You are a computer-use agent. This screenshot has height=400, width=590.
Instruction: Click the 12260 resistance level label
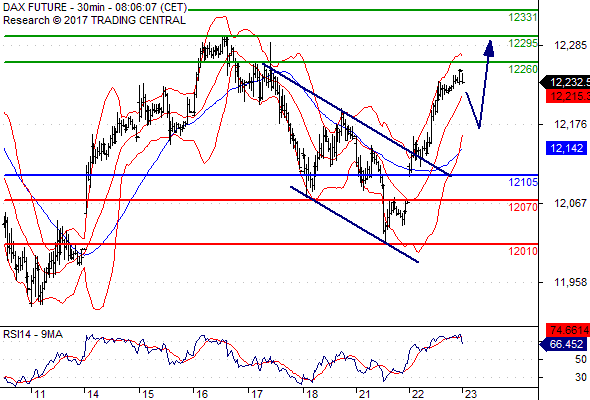(522, 69)
